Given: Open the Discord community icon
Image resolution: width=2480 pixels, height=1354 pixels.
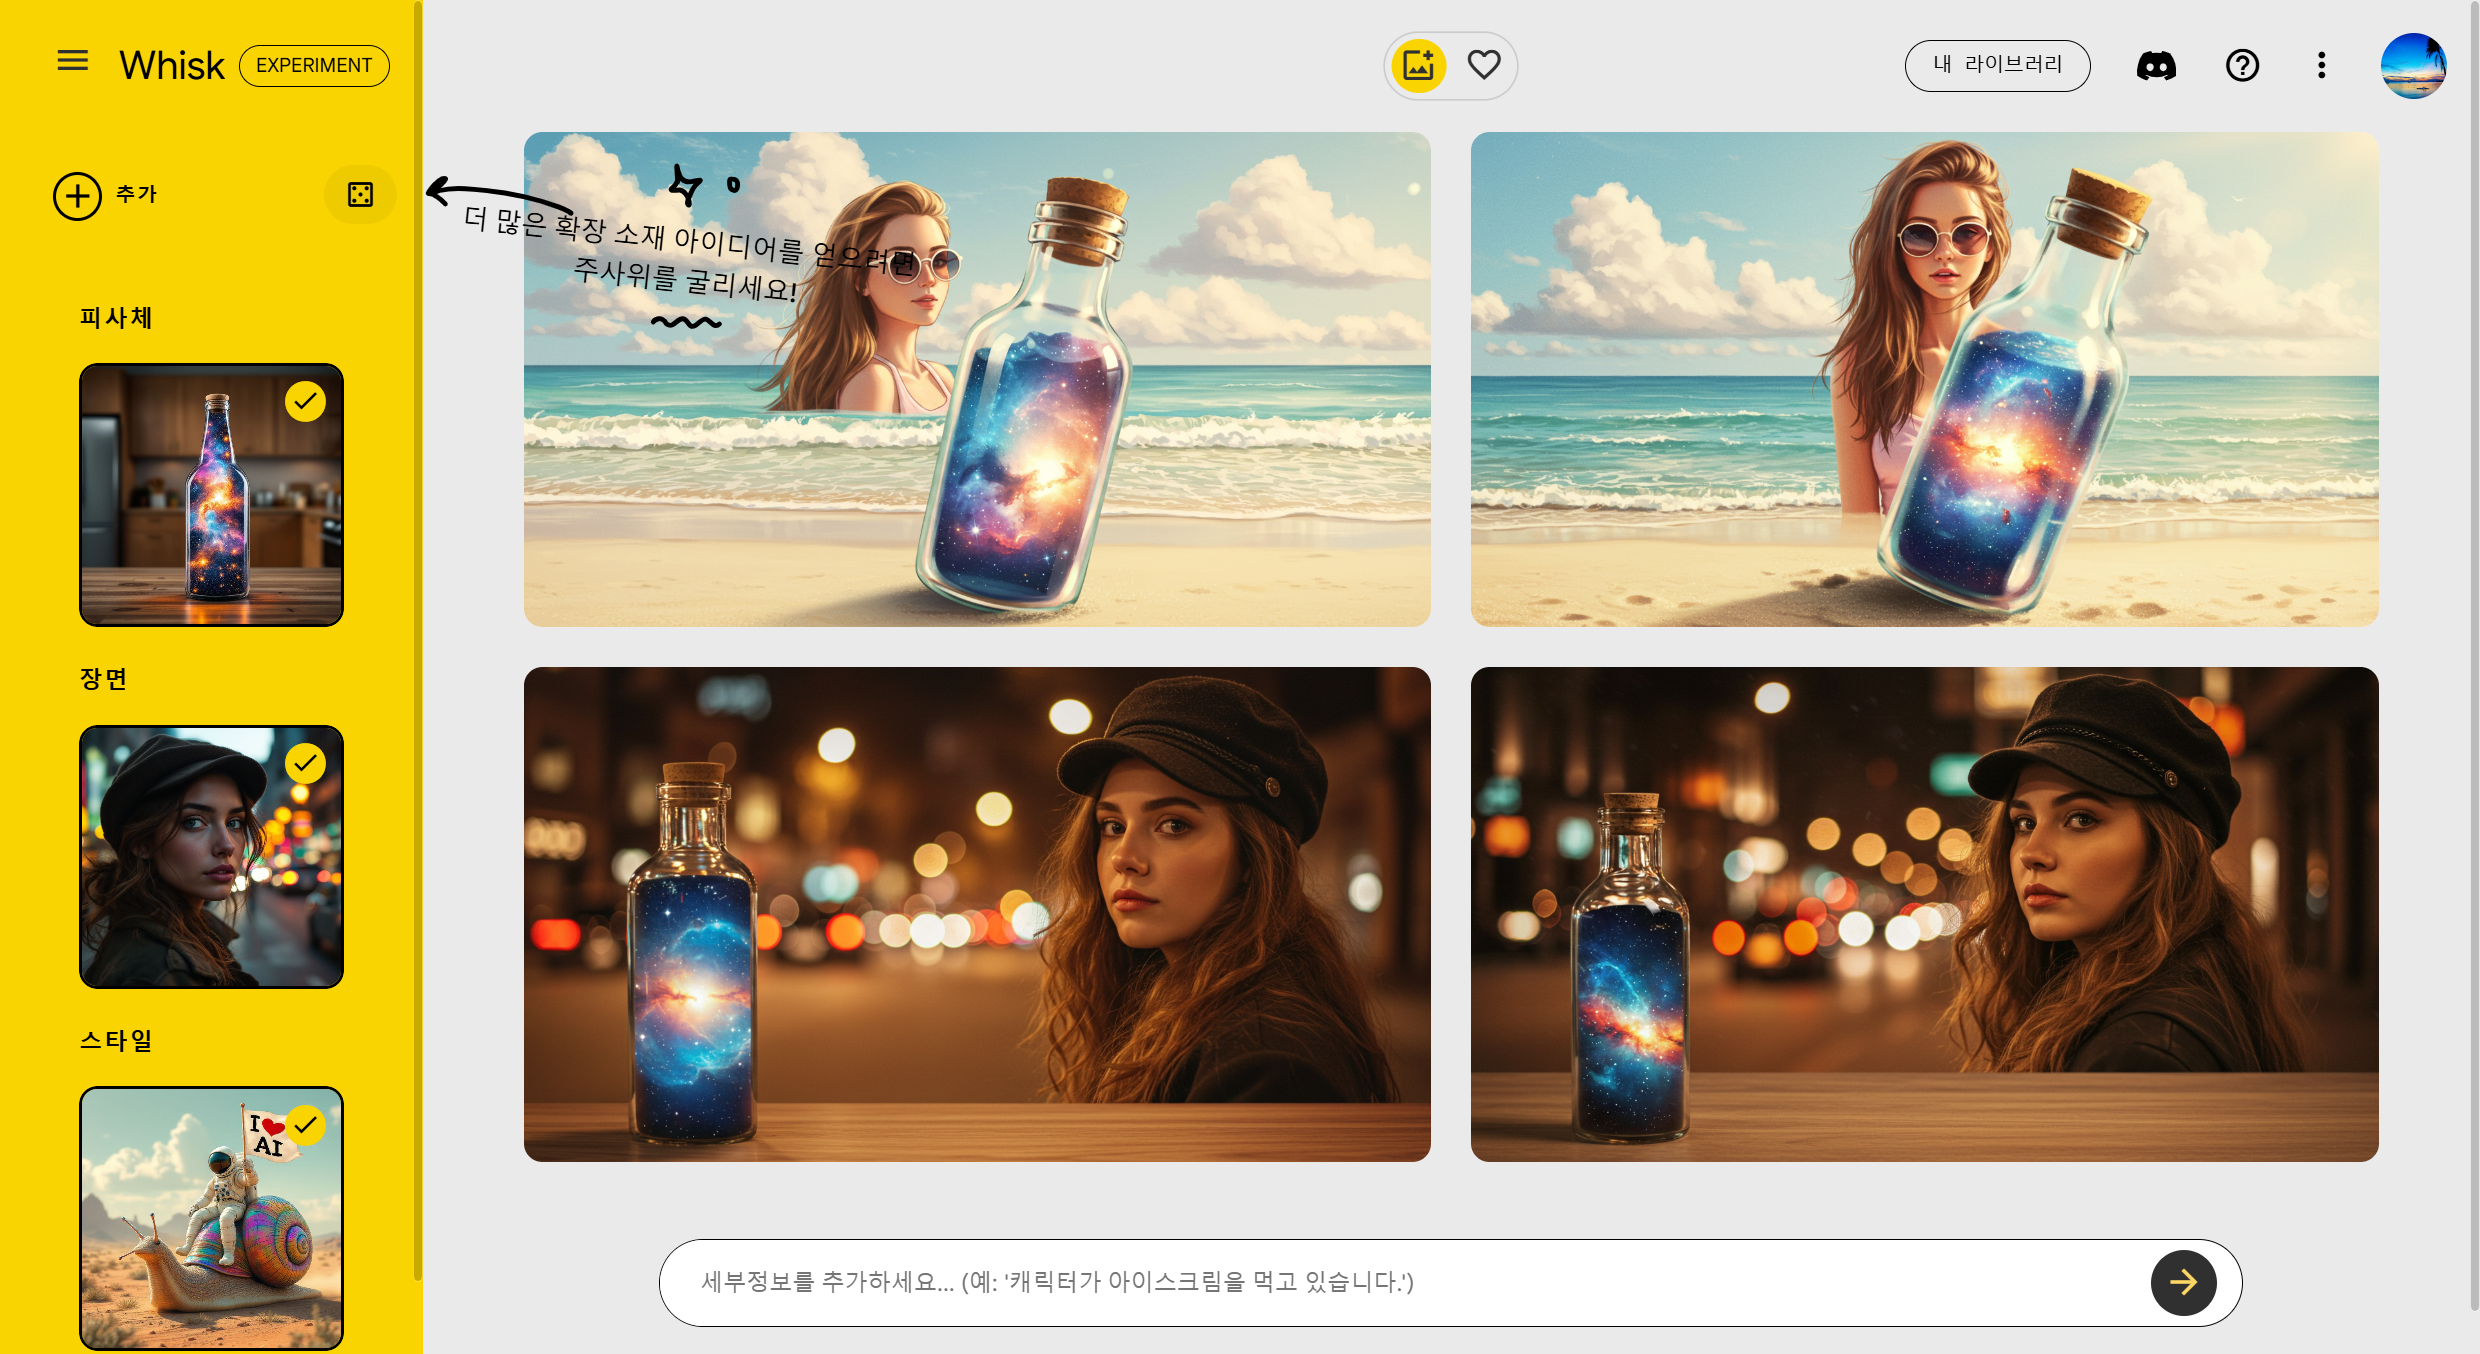Looking at the screenshot, I should (x=2156, y=66).
